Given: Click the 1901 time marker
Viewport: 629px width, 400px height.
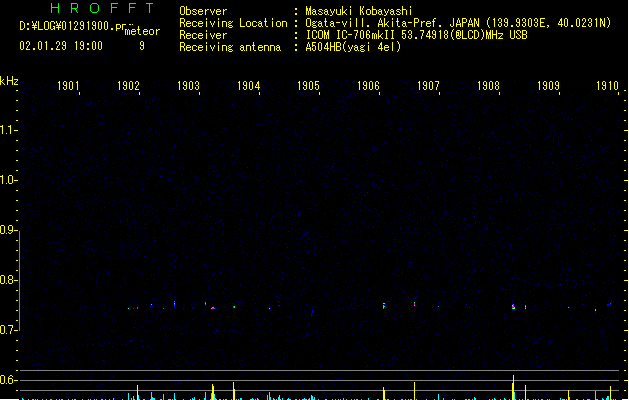Looking at the screenshot, I should [68, 86].
